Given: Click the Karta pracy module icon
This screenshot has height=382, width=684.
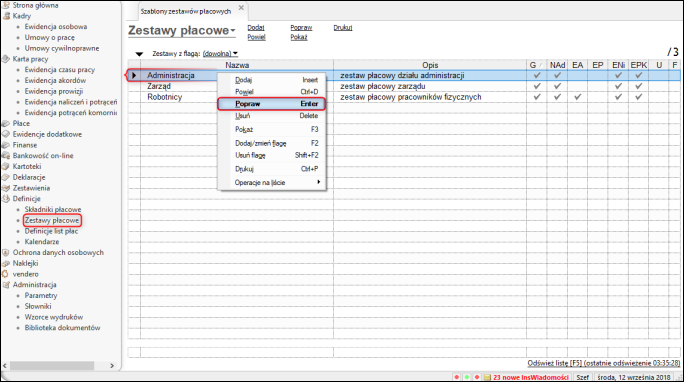Looking at the screenshot, I should pyautogui.click(x=6, y=59).
